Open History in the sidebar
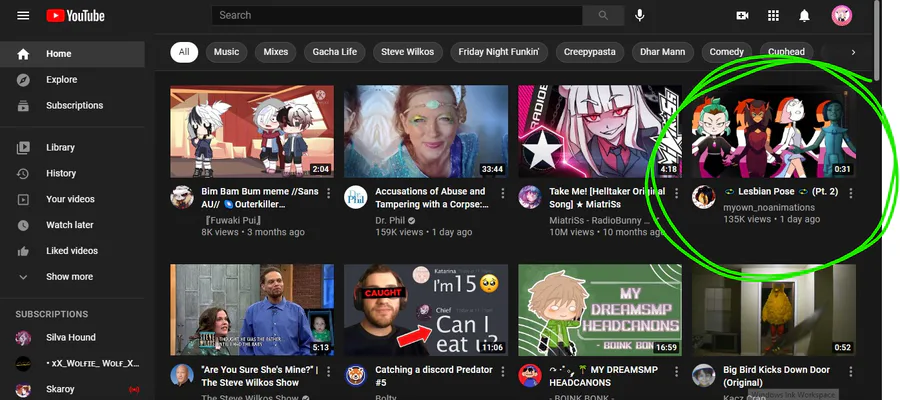The width and height of the screenshot is (900, 400). point(72,173)
